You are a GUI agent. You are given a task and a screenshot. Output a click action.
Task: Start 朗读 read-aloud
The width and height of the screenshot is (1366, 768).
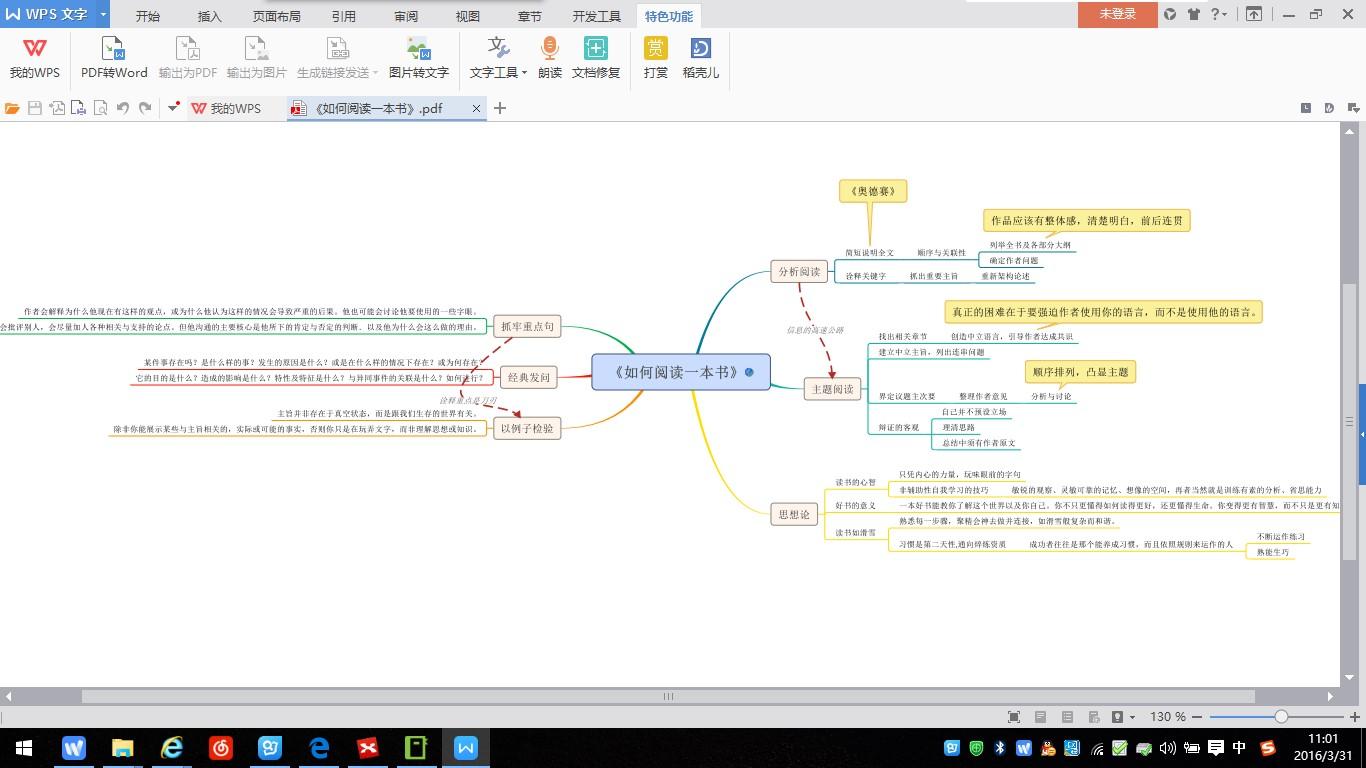coord(550,58)
